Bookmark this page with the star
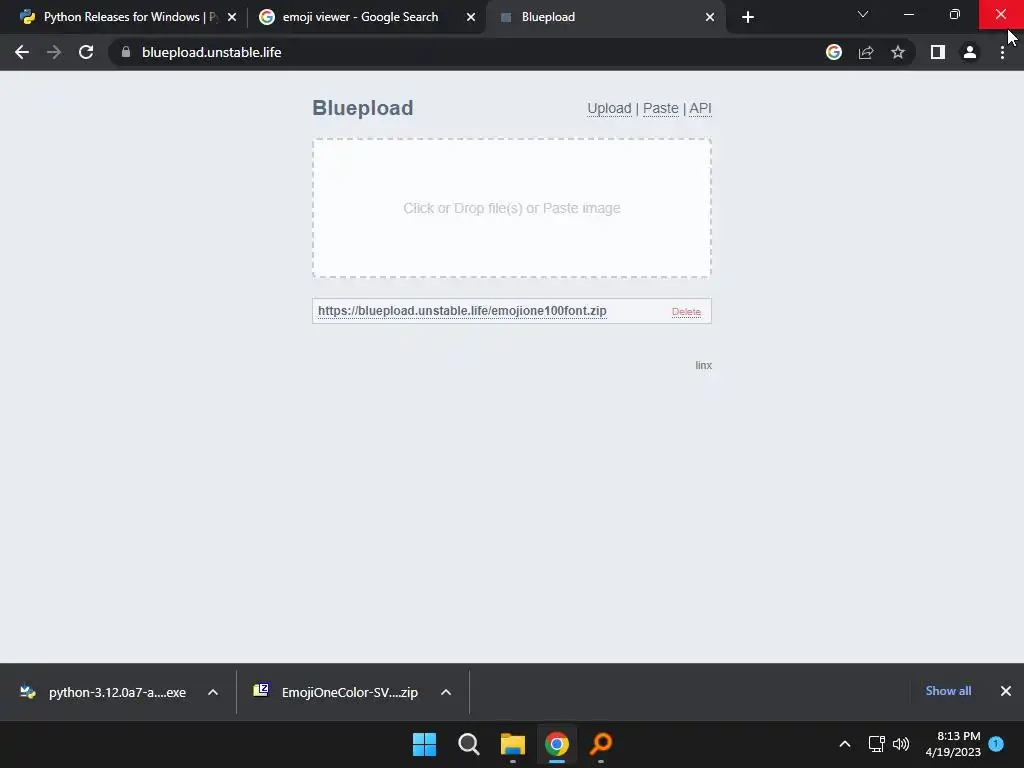 click(x=898, y=52)
